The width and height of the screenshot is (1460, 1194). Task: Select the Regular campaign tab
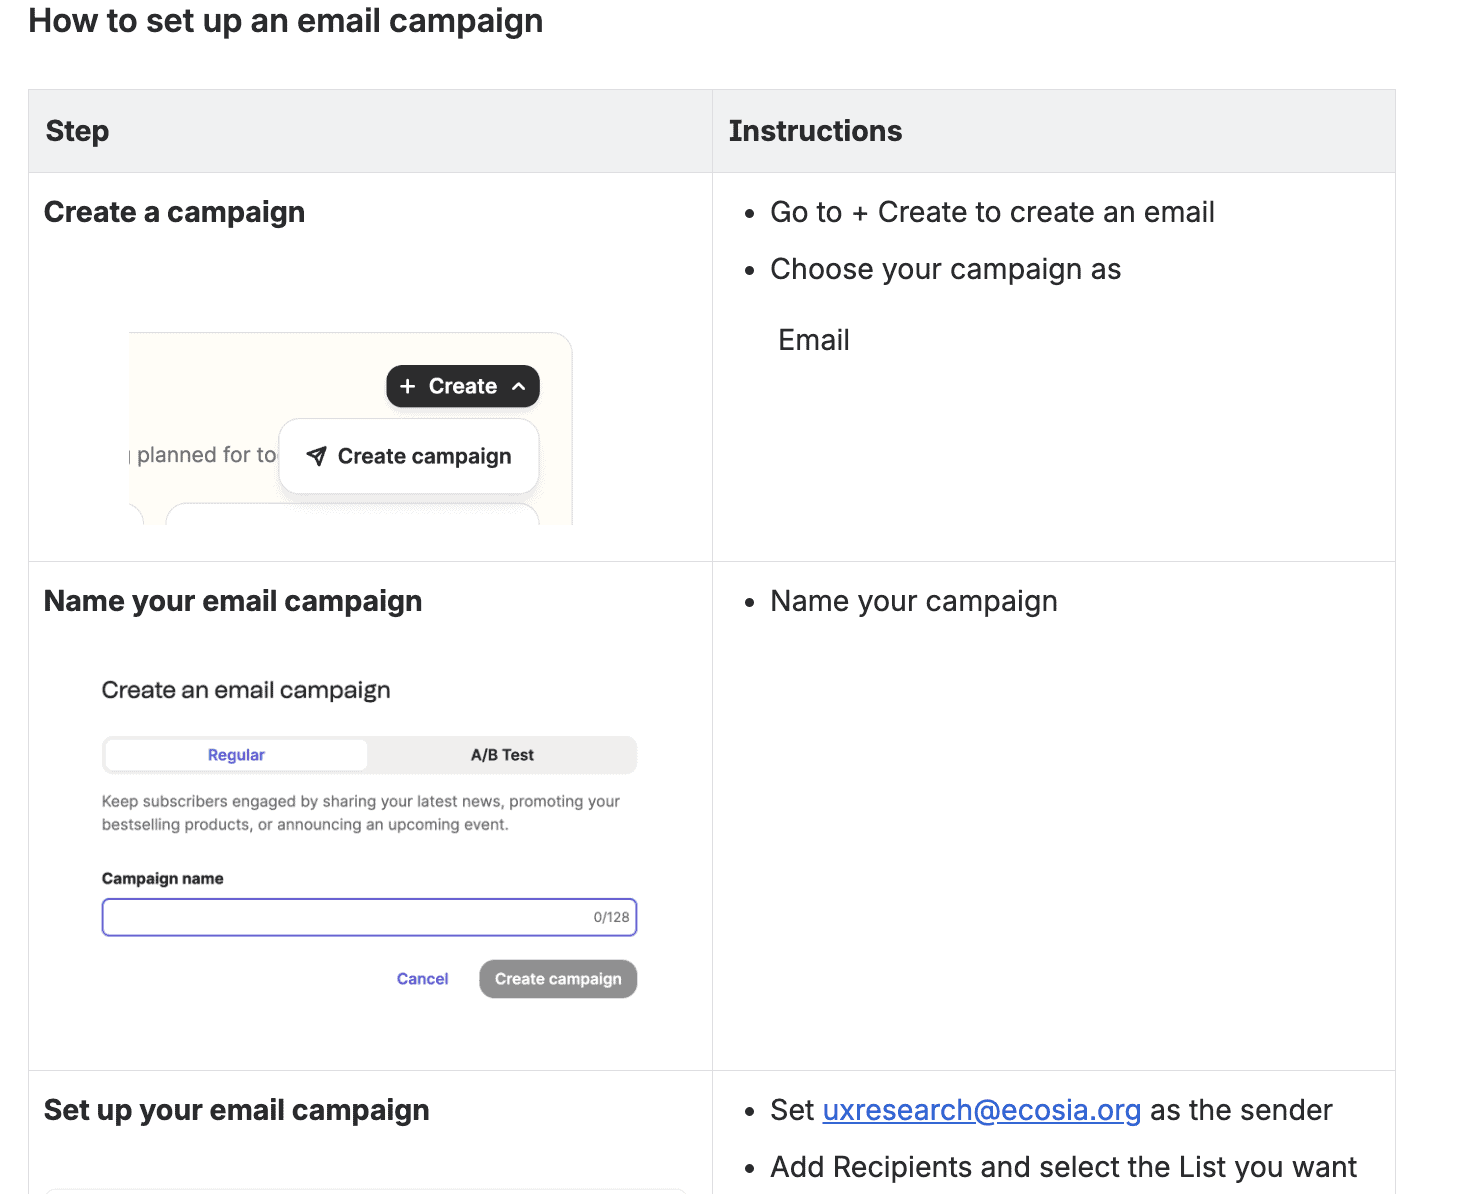pyautogui.click(x=236, y=755)
